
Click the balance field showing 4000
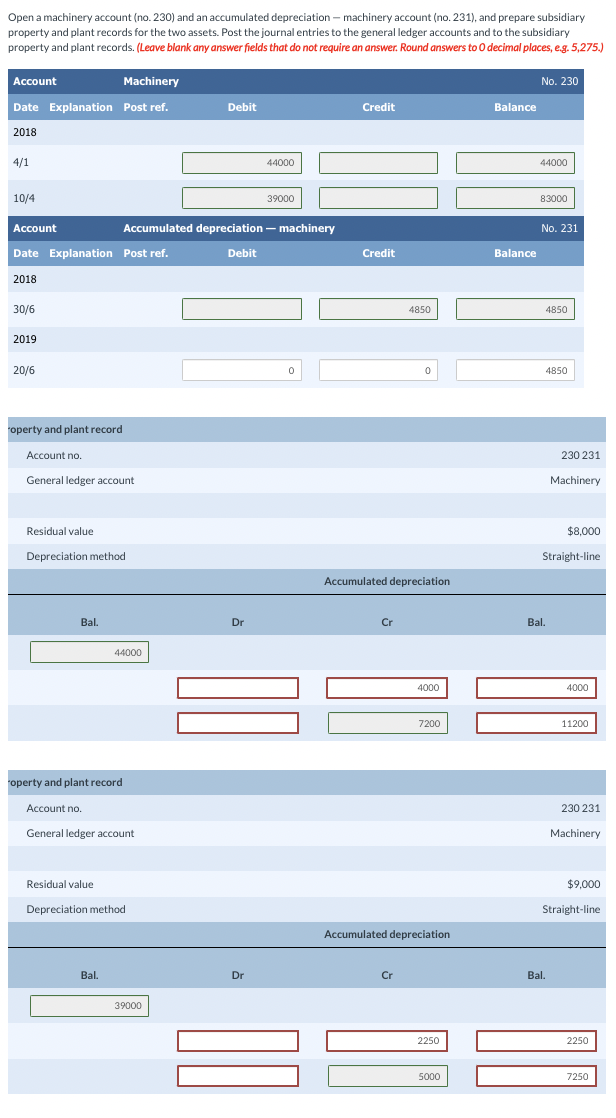[537, 687]
